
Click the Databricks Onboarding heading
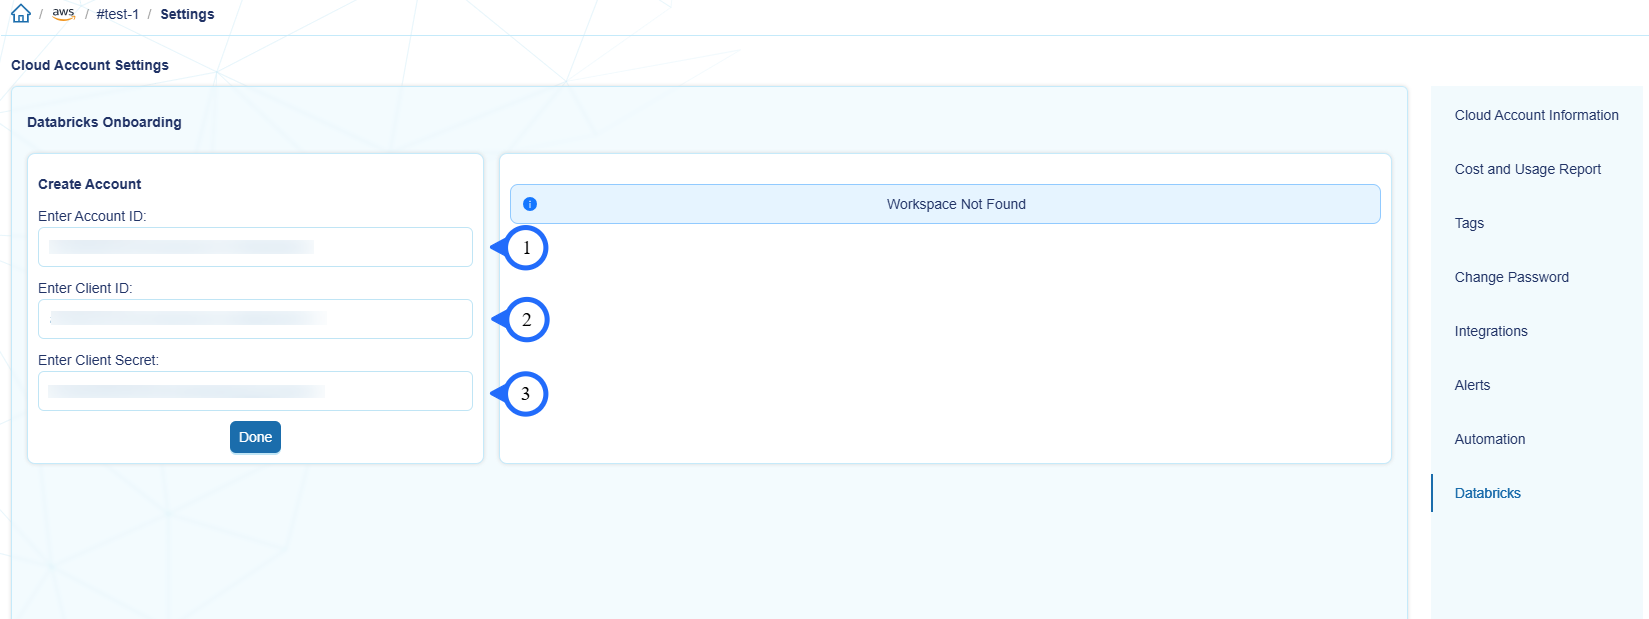click(x=104, y=122)
